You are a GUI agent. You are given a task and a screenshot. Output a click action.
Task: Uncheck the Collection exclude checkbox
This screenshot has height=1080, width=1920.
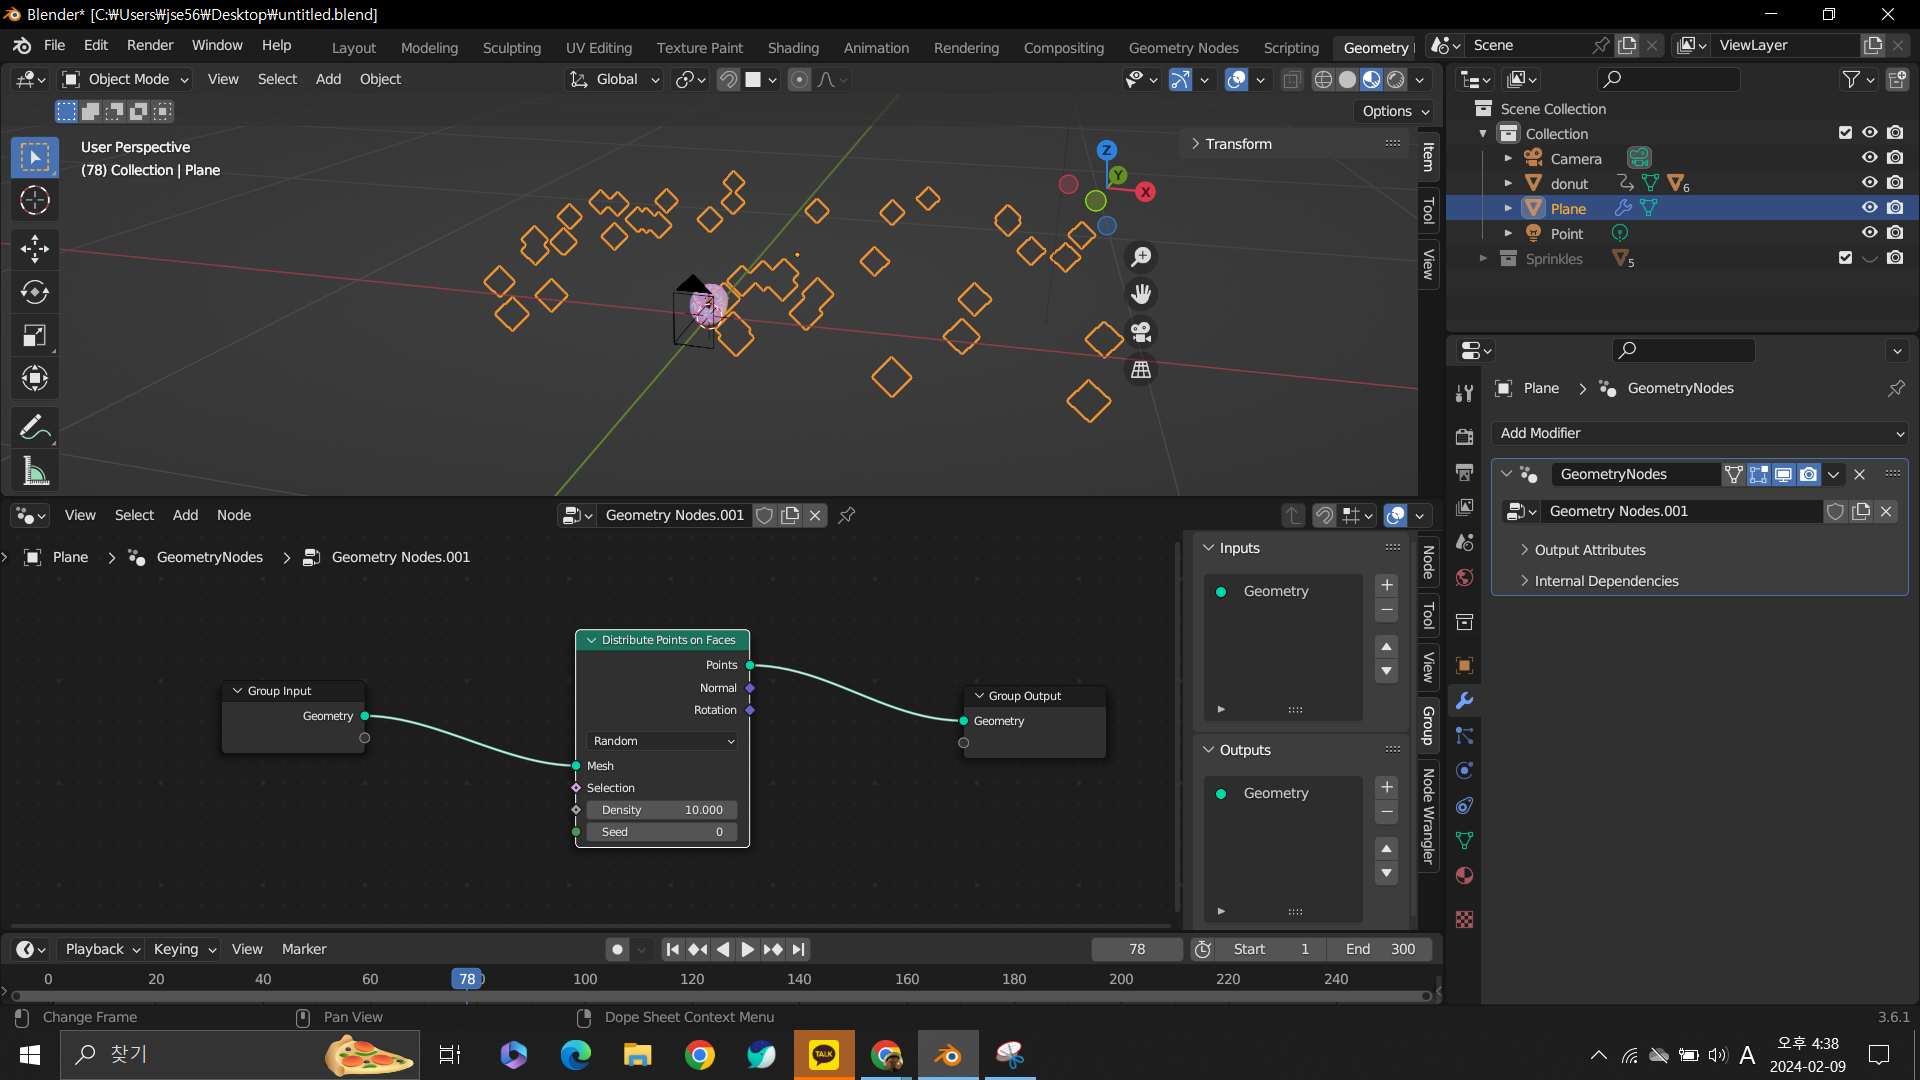pyautogui.click(x=1846, y=133)
